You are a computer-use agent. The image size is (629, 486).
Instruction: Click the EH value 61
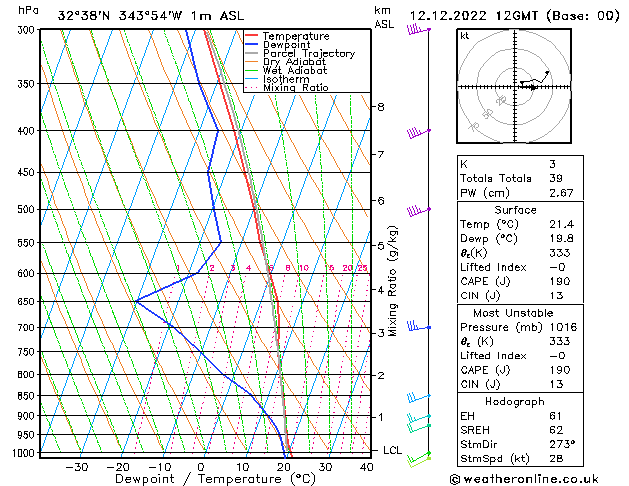[556, 416]
